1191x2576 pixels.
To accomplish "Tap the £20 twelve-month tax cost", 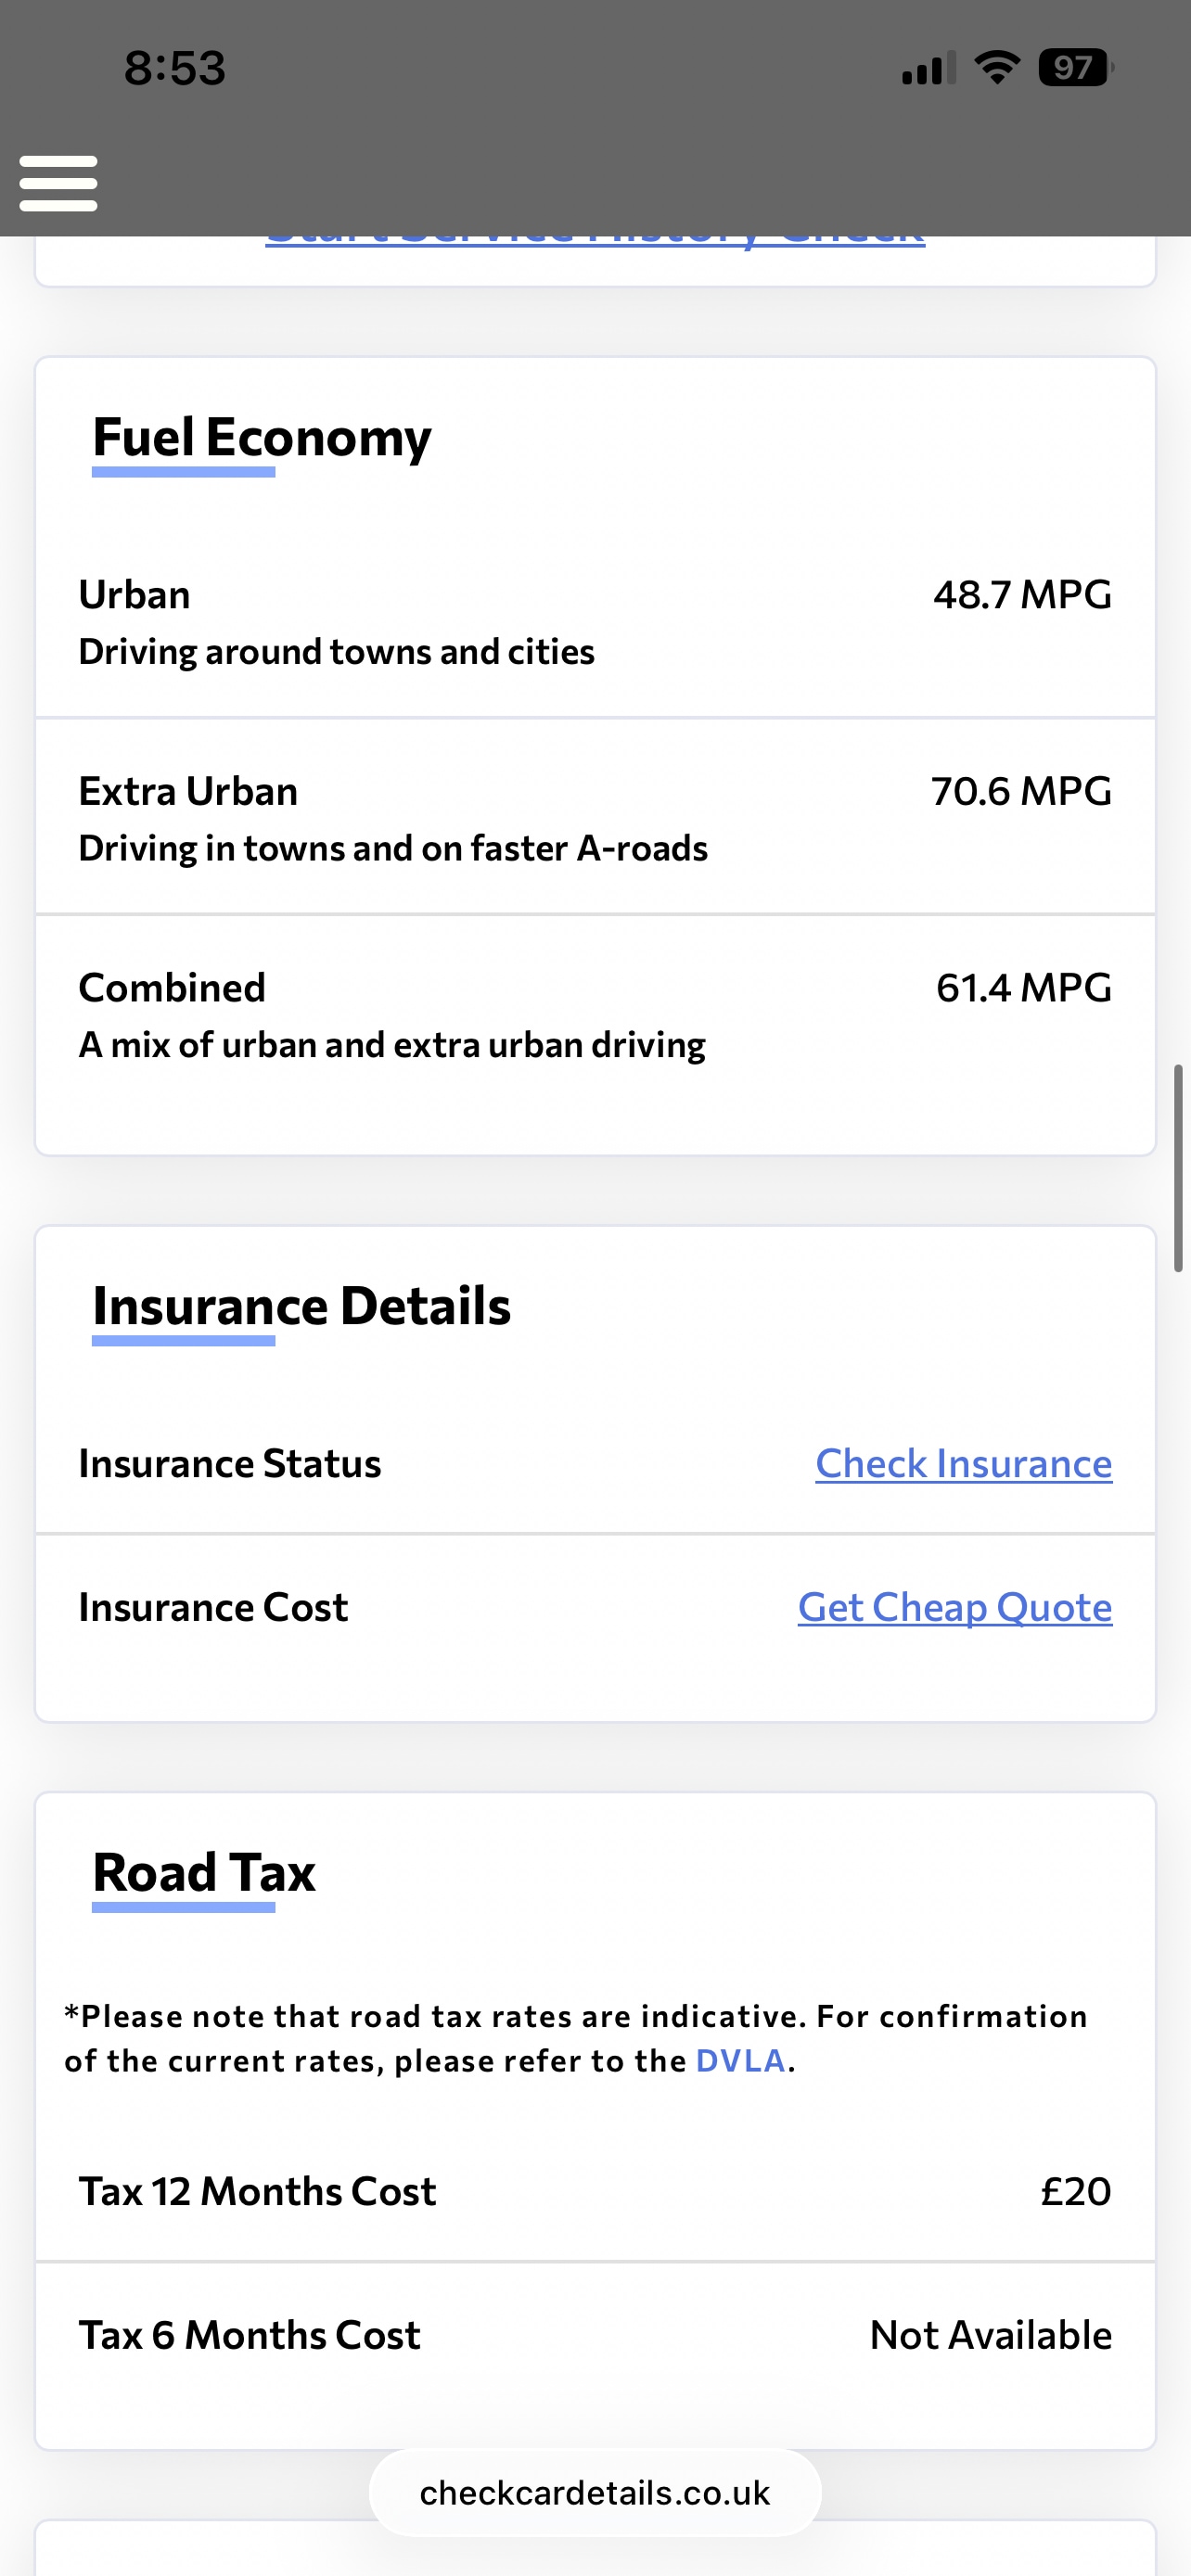I will point(1075,2192).
